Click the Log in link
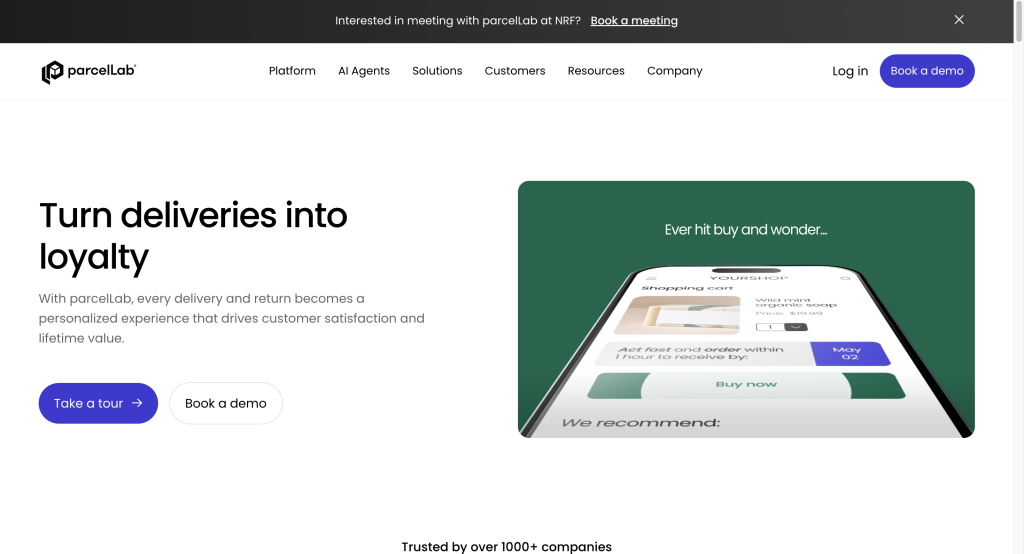Viewport: 1024px width, 554px height. pyautogui.click(x=850, y=71)
